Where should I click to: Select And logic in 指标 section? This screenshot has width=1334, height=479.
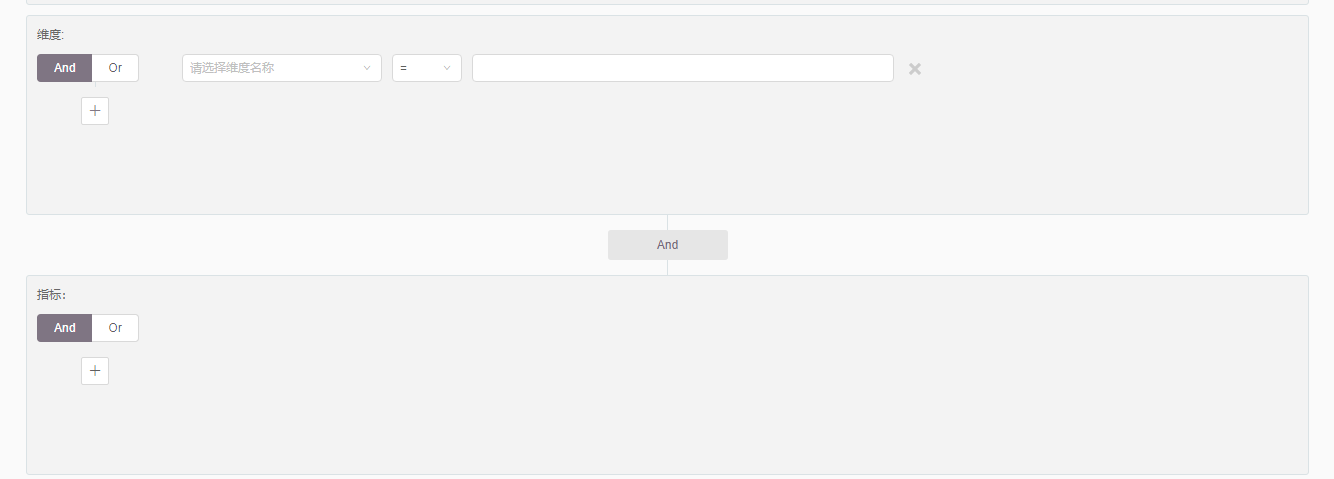[65, 328]
